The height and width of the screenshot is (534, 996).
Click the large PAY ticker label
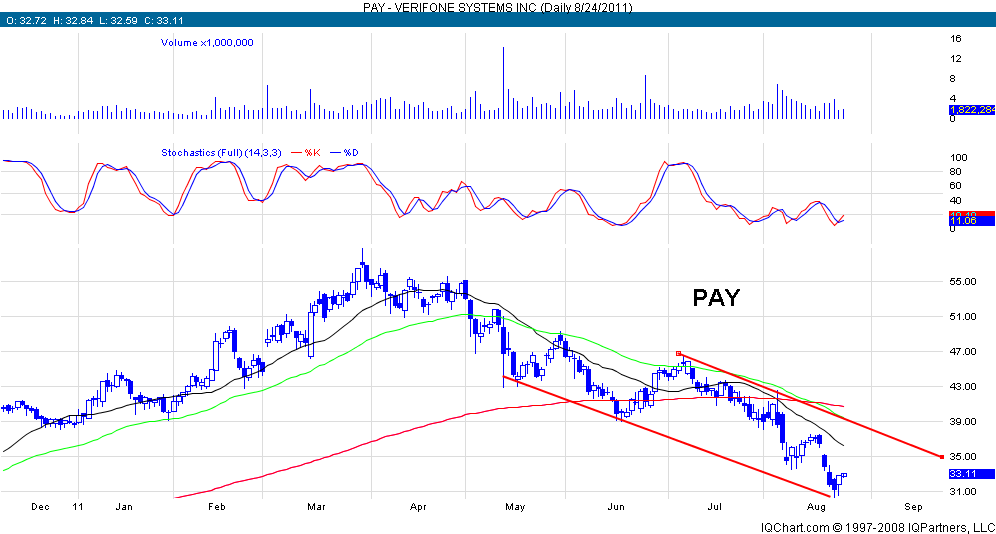[716, 298]
